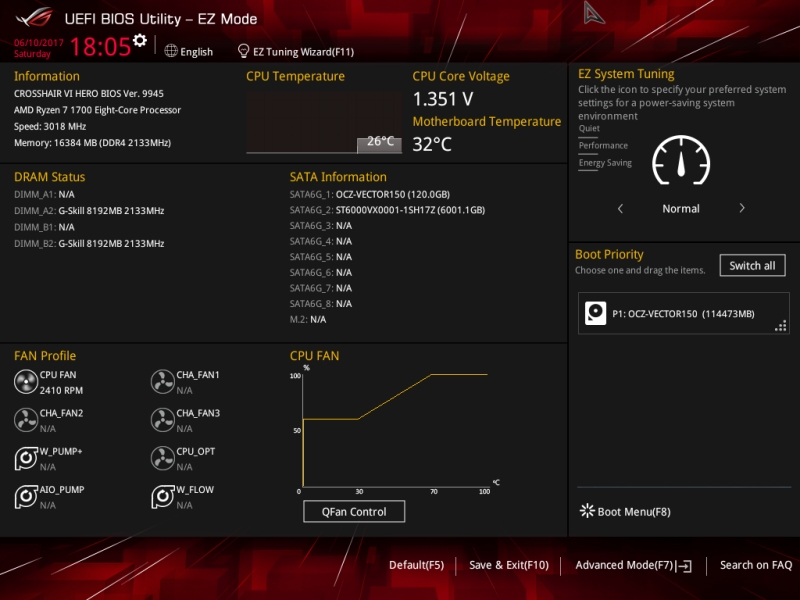Click the EZ Tuning Wizard lightbulb icon
Viewport: 800px width, 600px height.
coord(243,51)
